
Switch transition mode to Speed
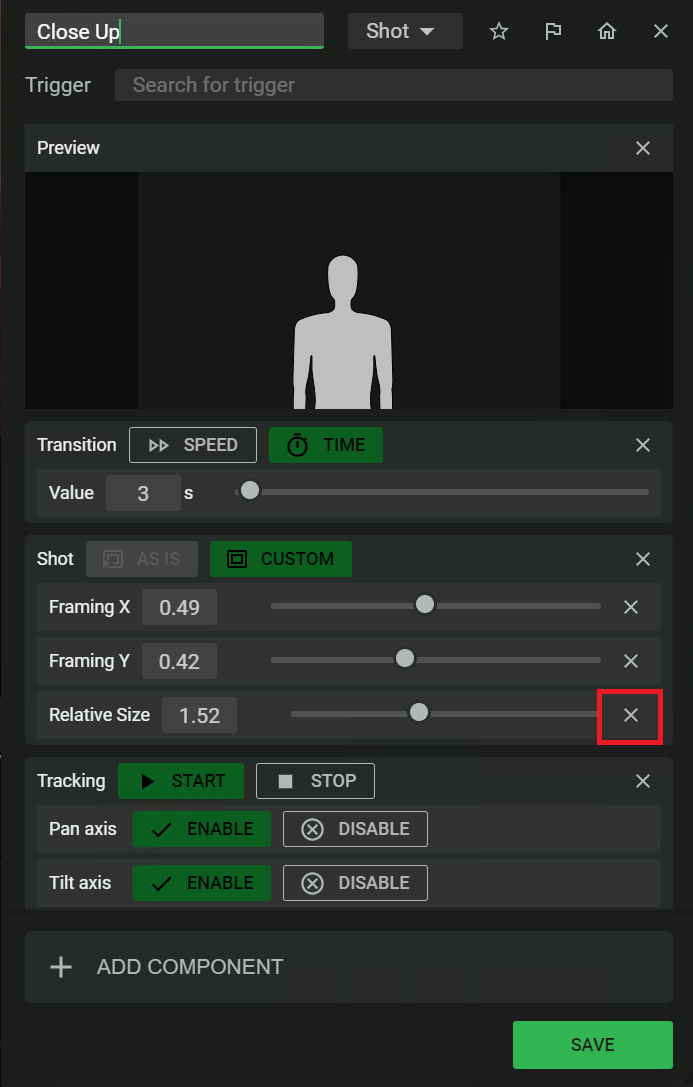pos(193,445)
